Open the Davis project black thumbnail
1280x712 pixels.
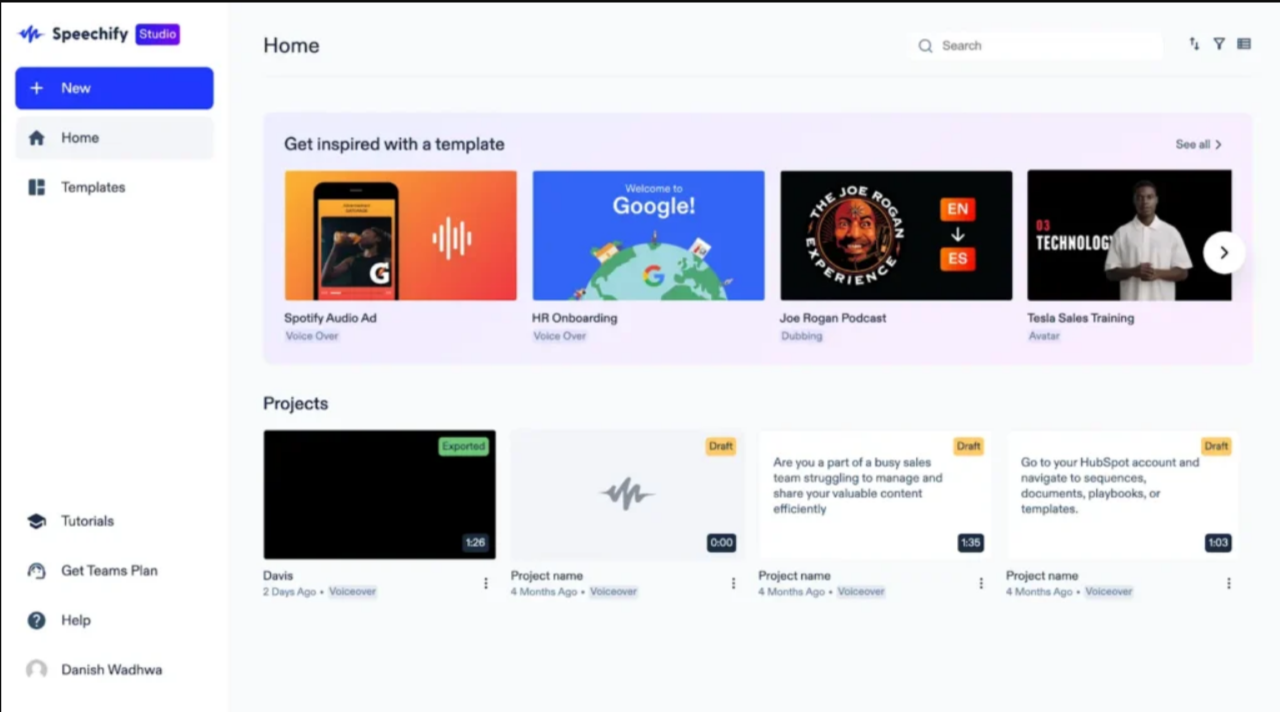coord(379,495)
